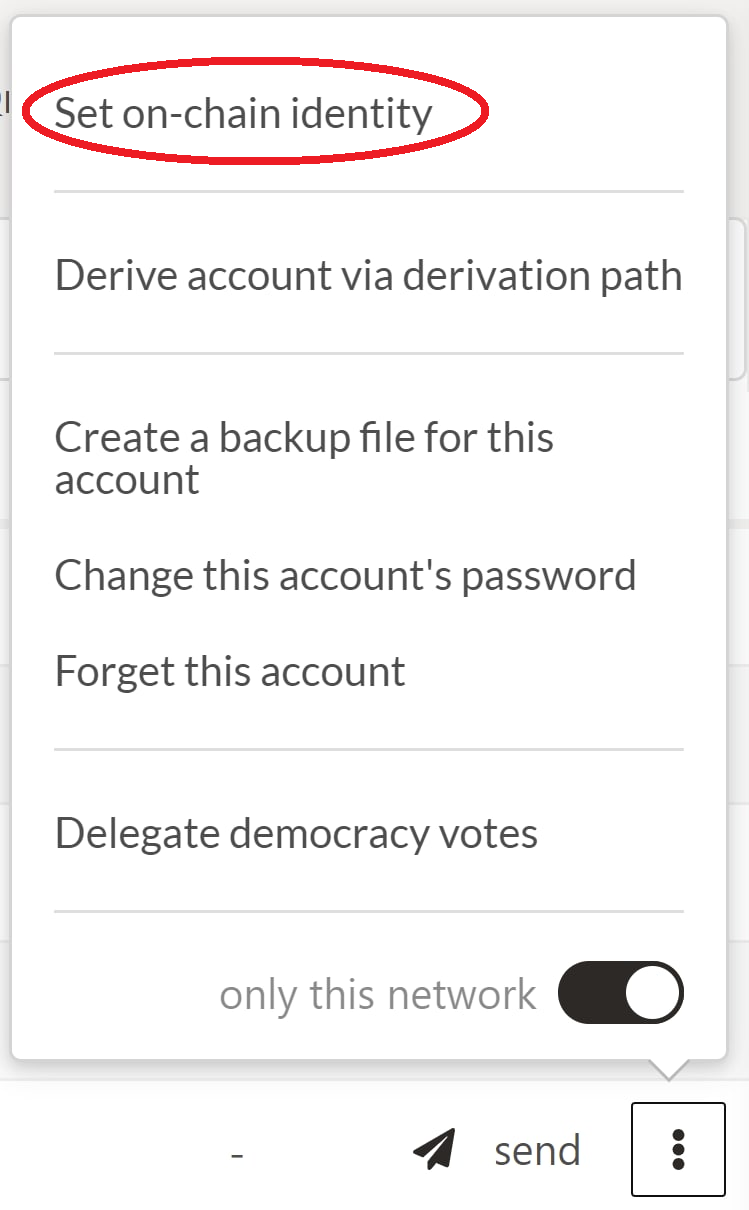
Task: Click the word identity in the circled entry
Action: tap(362, 113)
